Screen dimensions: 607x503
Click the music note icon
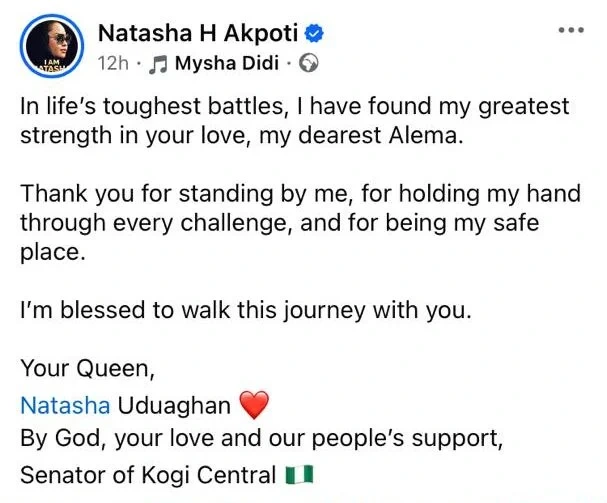tap(157, 65)
